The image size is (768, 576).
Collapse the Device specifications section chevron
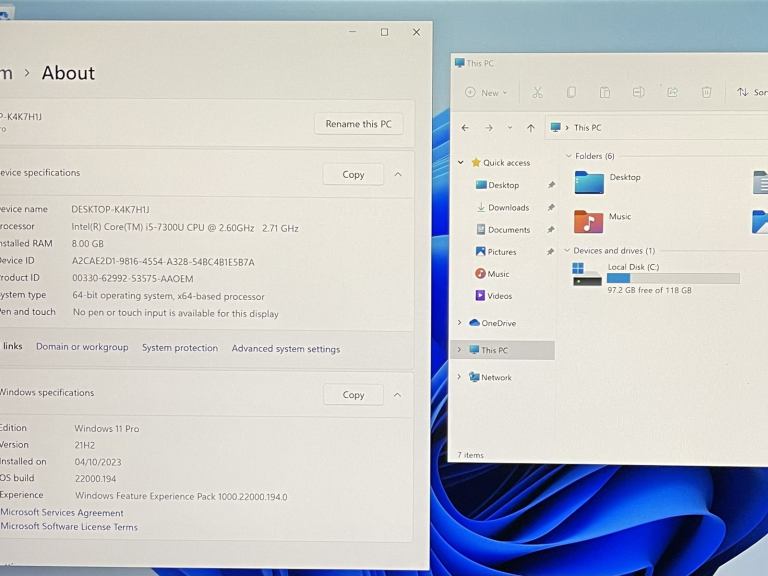(x=398, y=174)
